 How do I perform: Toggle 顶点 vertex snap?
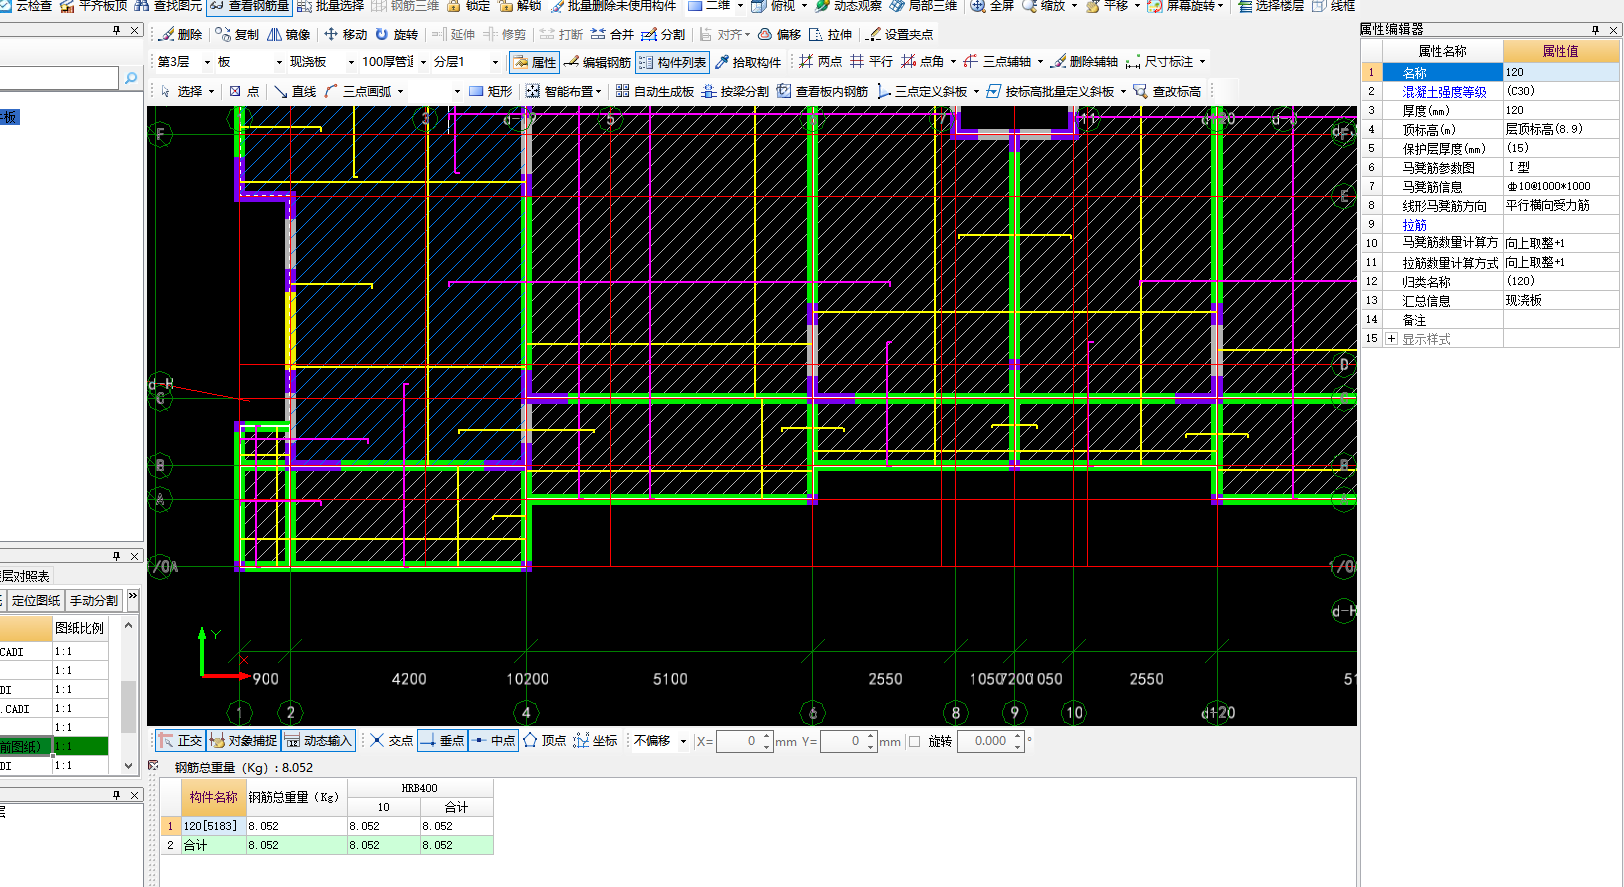[x=544, y=741]
